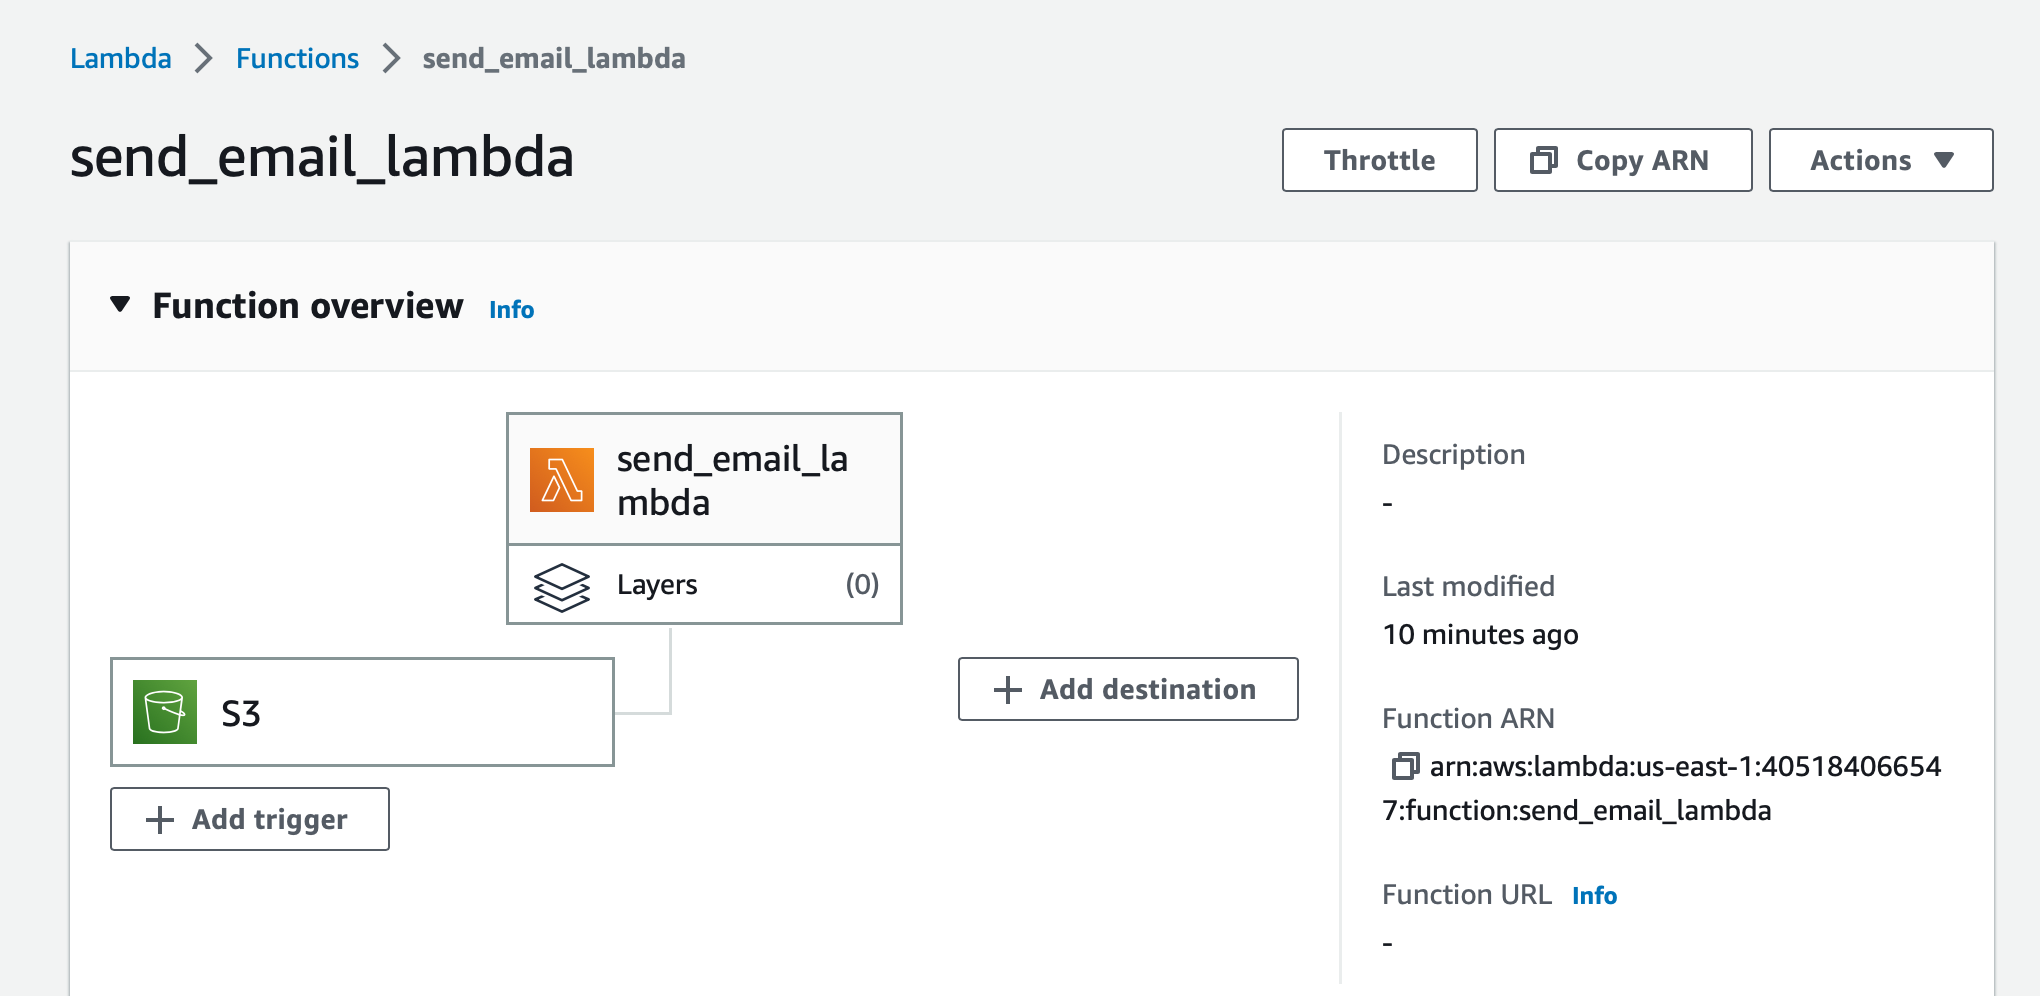Click the Function ARN label
This screenshot has width=2040, height=996.
[1468, 718]
